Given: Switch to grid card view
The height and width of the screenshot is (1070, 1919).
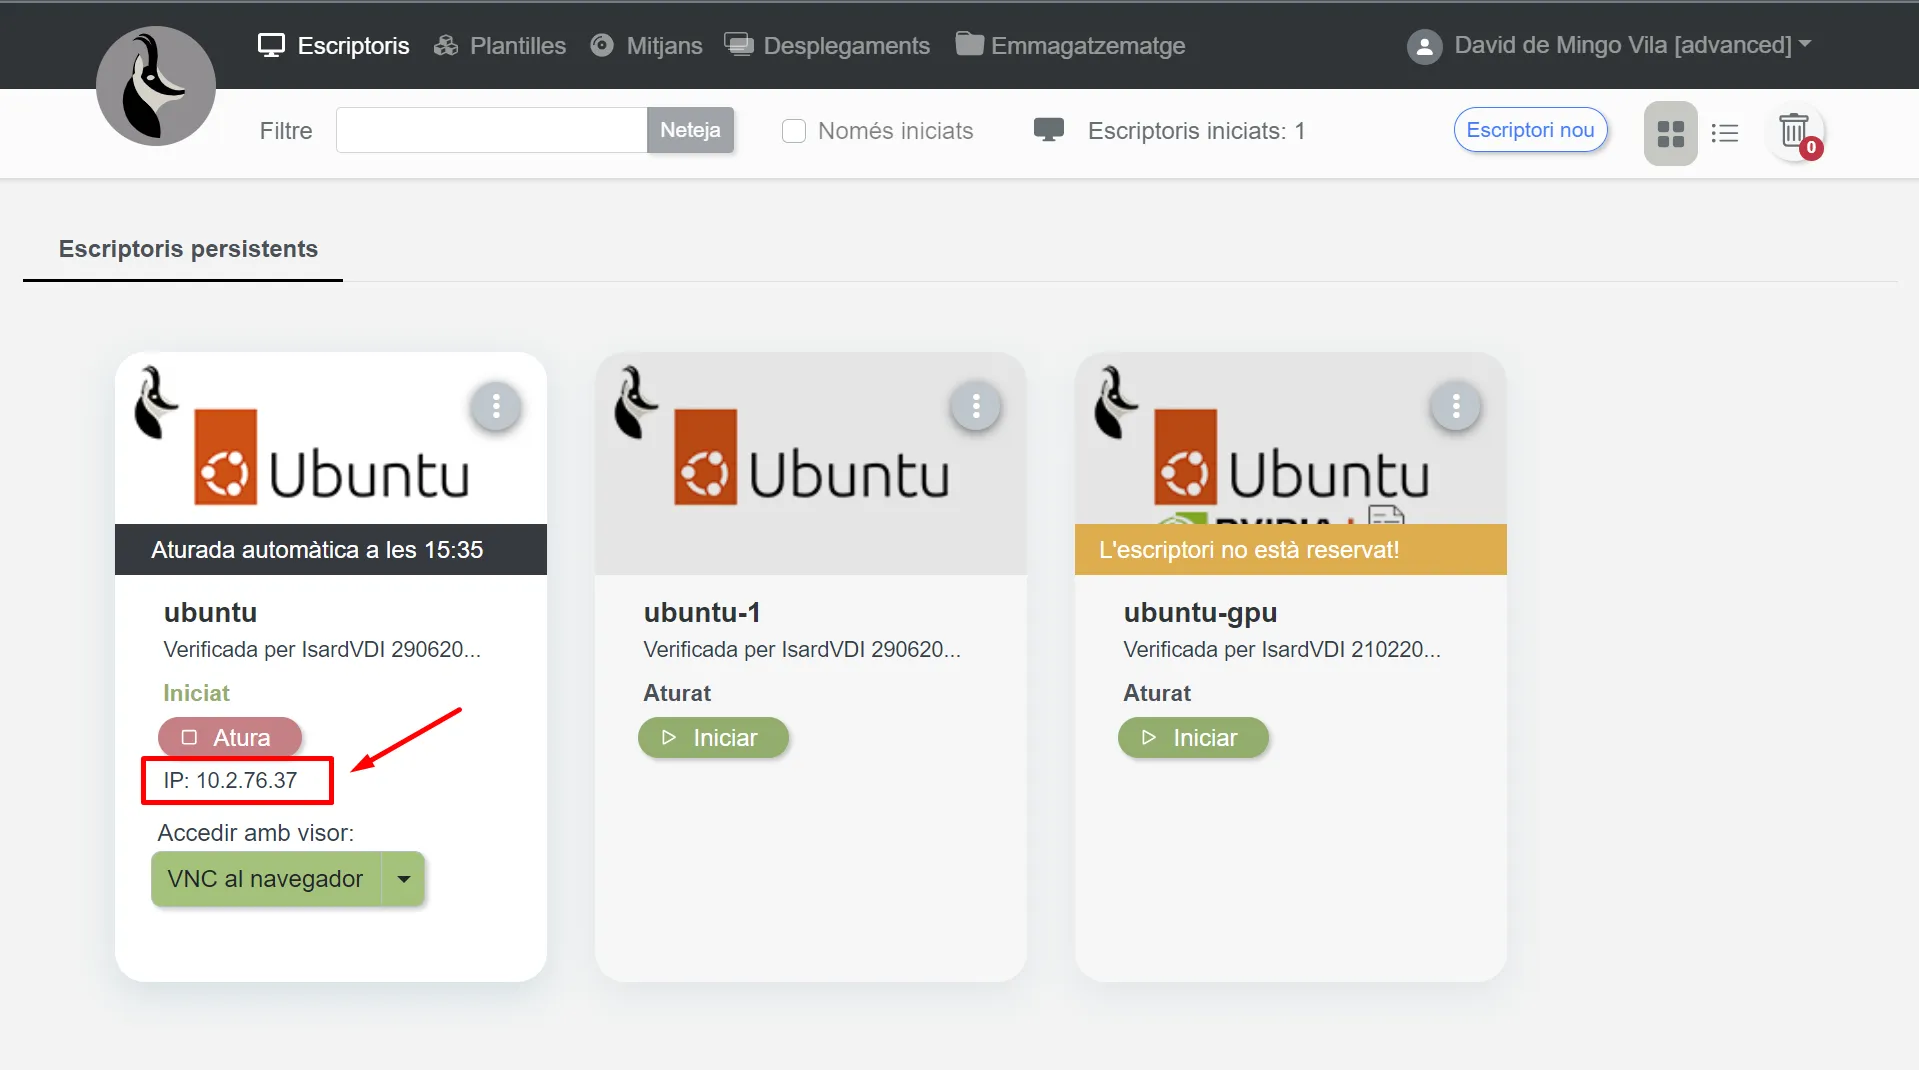Looking at the screenshot, I should 1670,133.
